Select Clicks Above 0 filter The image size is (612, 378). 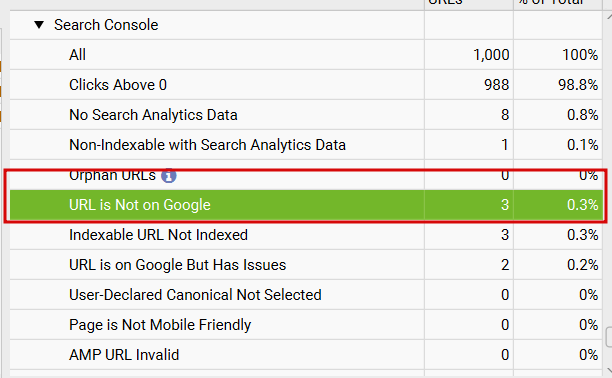click(x=306, y=85)
